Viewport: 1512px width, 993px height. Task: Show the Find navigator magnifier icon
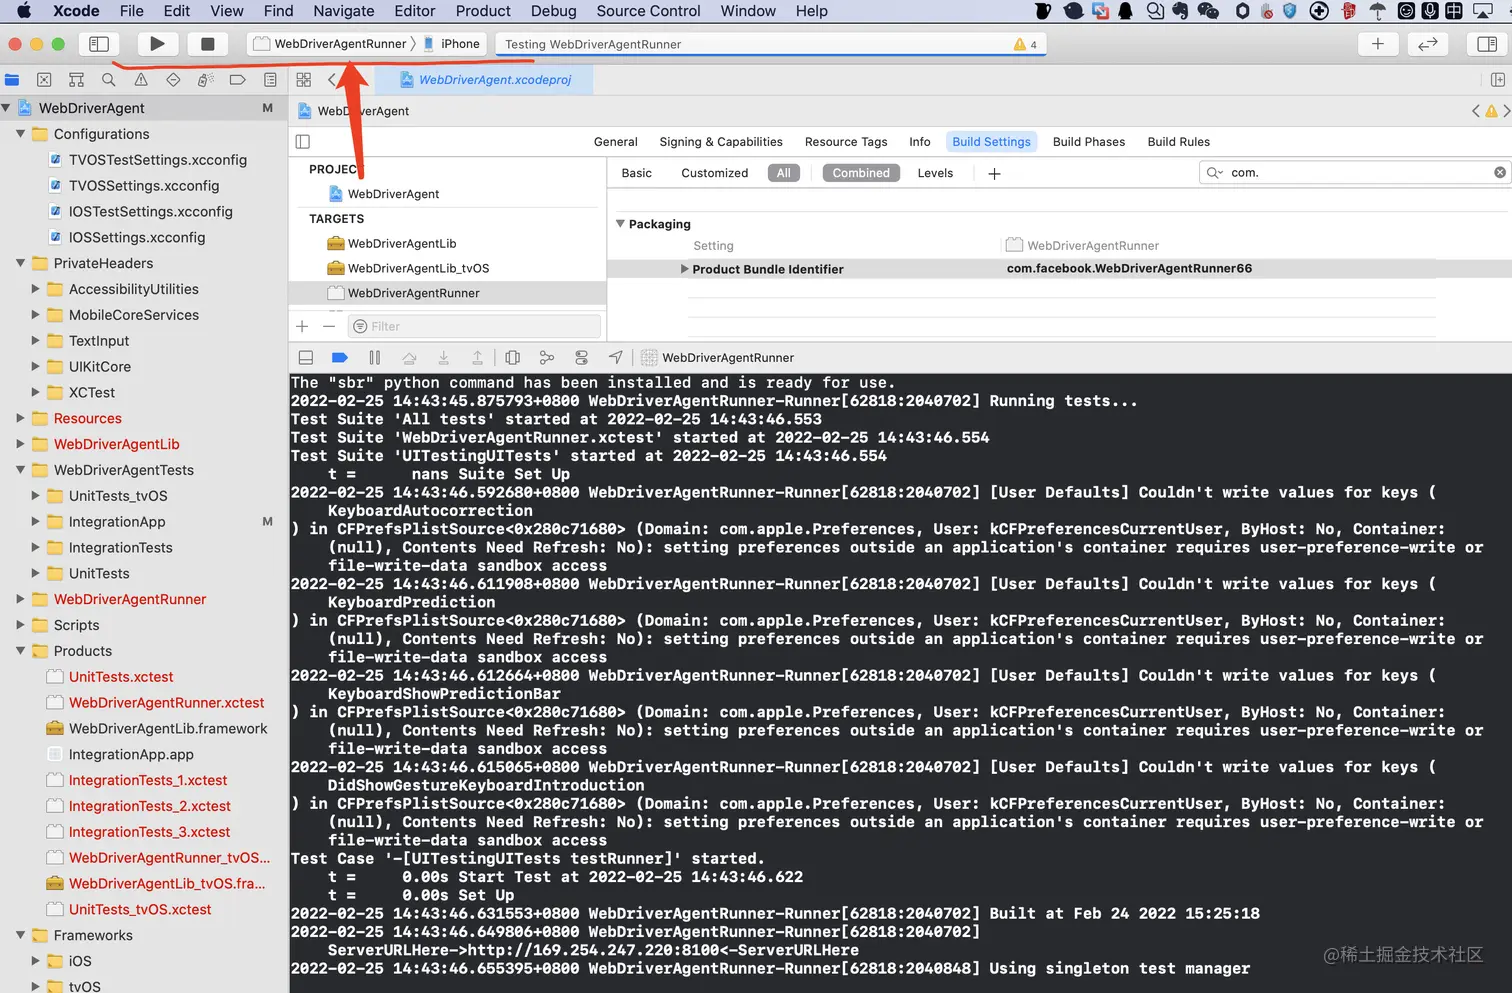point(108,80)
